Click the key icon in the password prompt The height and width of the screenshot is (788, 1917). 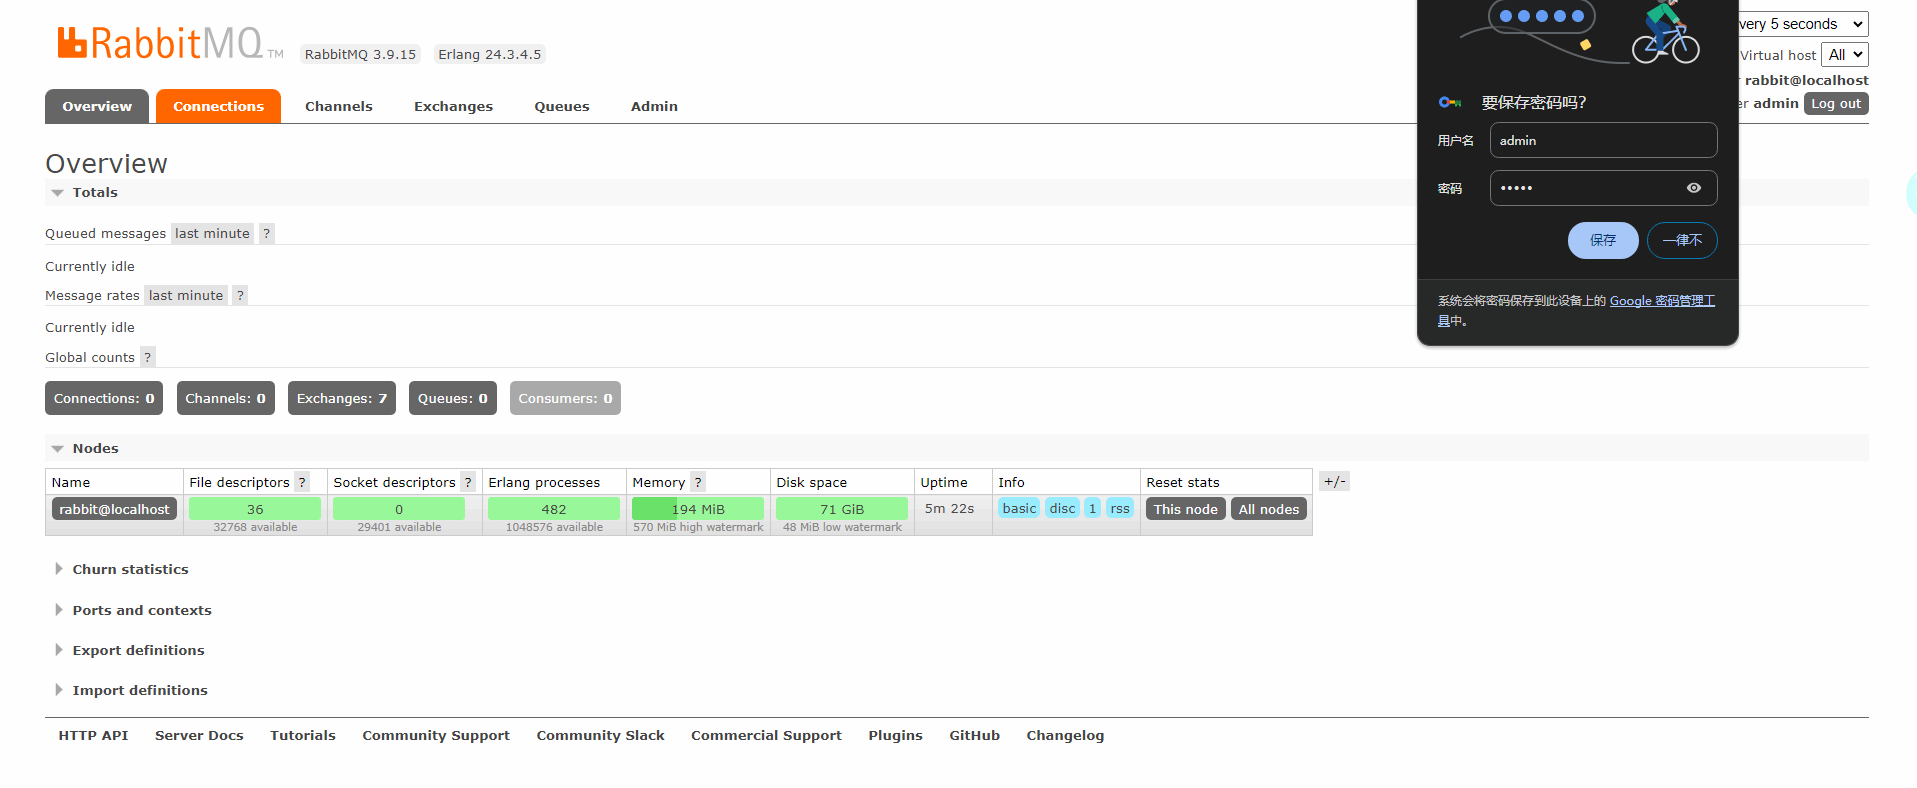(x=1449, y=102)
